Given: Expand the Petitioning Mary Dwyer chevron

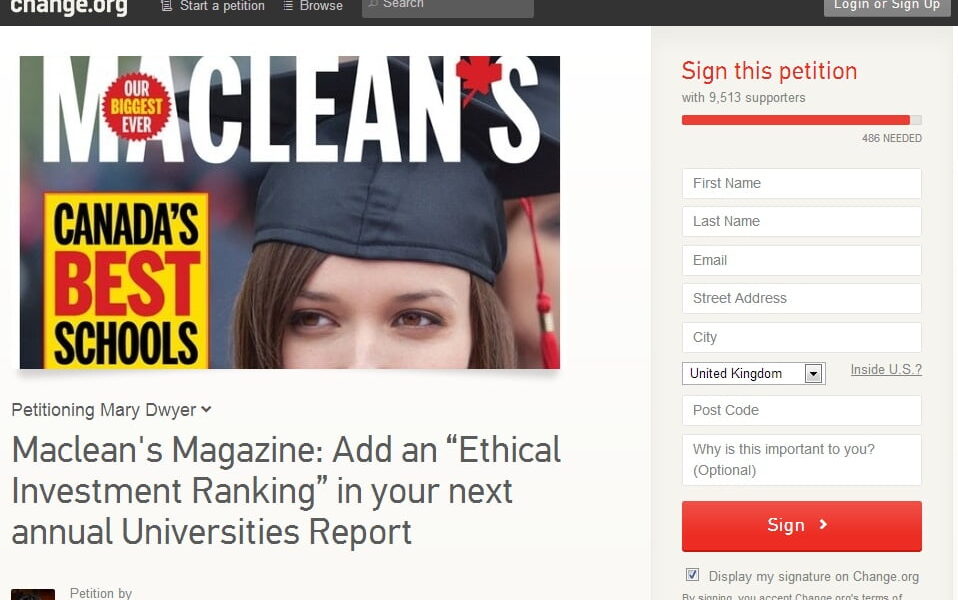Looking at the screenshot, I should pos(207,409).
